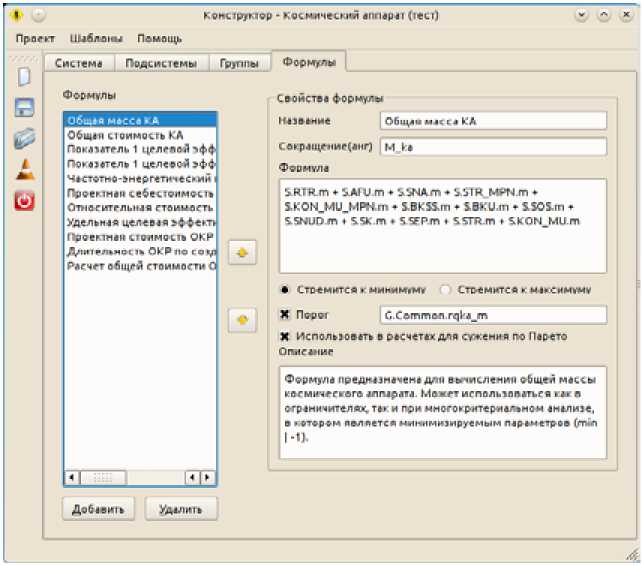Click the open folder icon in sidebar
The width and height of the screenshot is (643, 566).
[24, 139]
